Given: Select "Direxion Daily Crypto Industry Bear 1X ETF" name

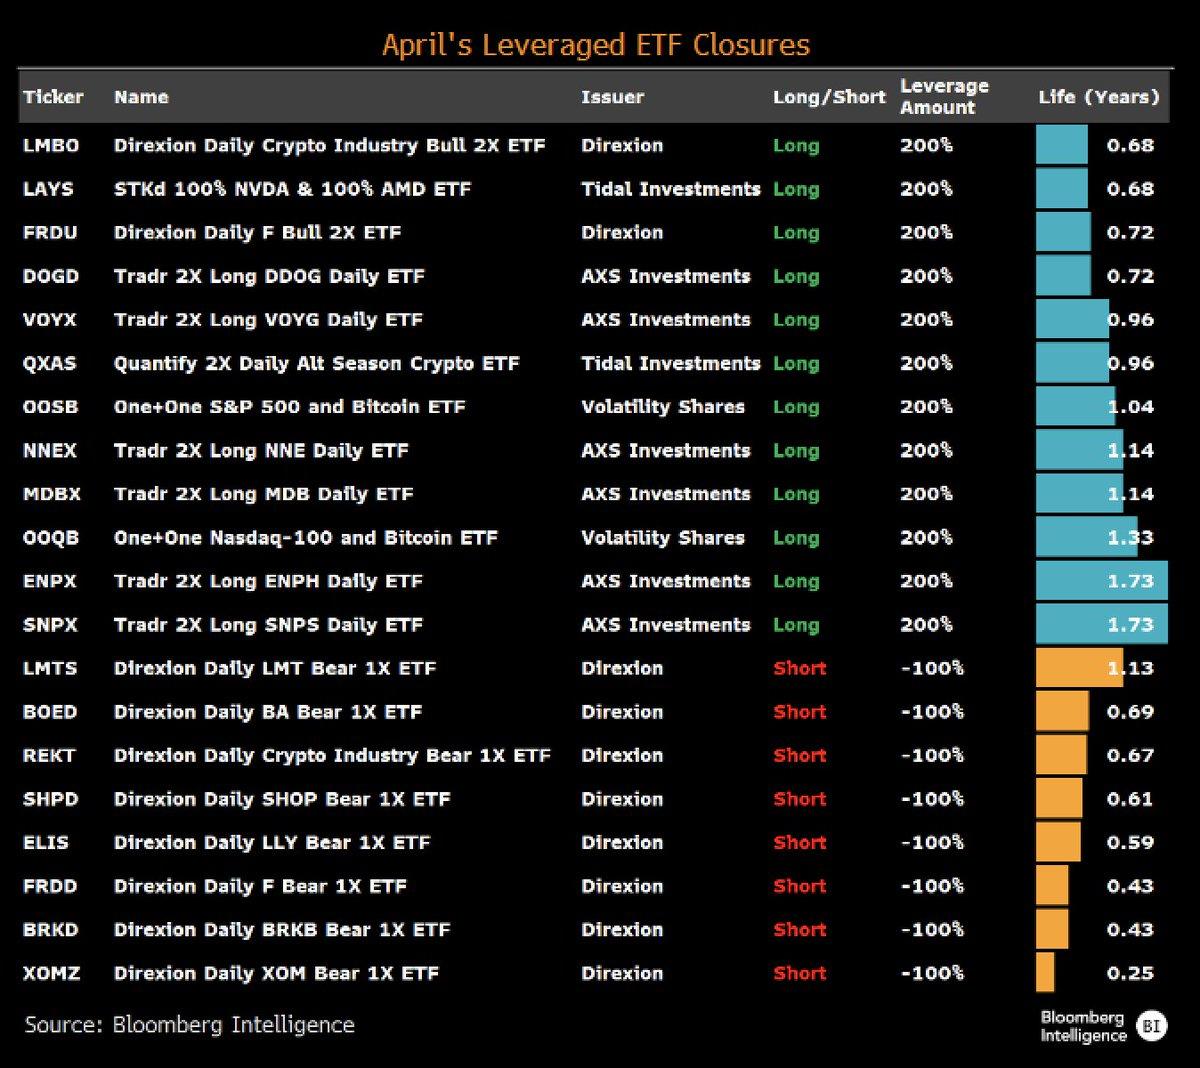Looking at the screenshot, I should (332, 756).
